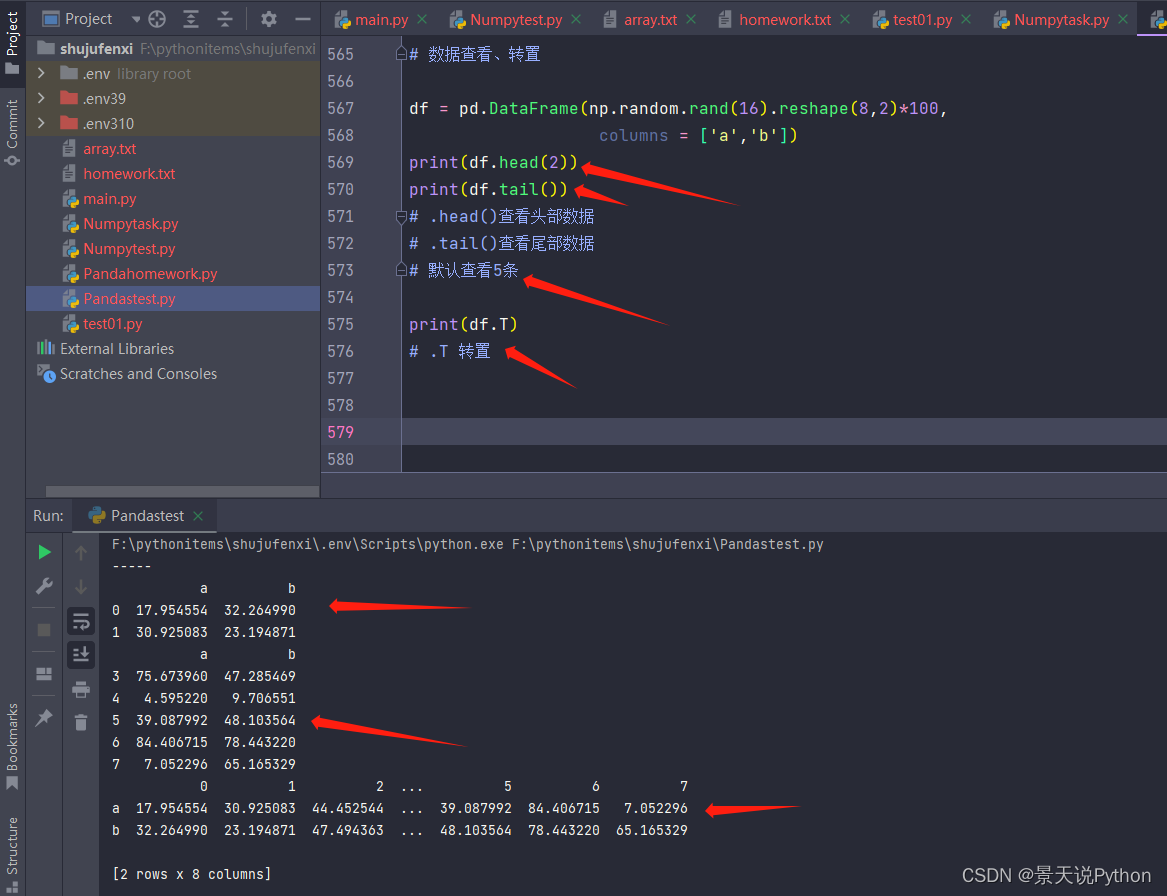1167x896 pixels.
Task: Click the 'columns' parameter on line 568
Action: coord(633,135)
